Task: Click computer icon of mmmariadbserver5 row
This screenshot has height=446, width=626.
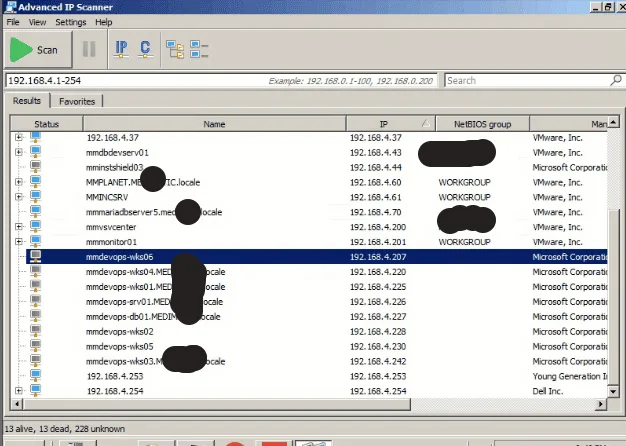Action: pyautogui.click(x=36, y=212)
